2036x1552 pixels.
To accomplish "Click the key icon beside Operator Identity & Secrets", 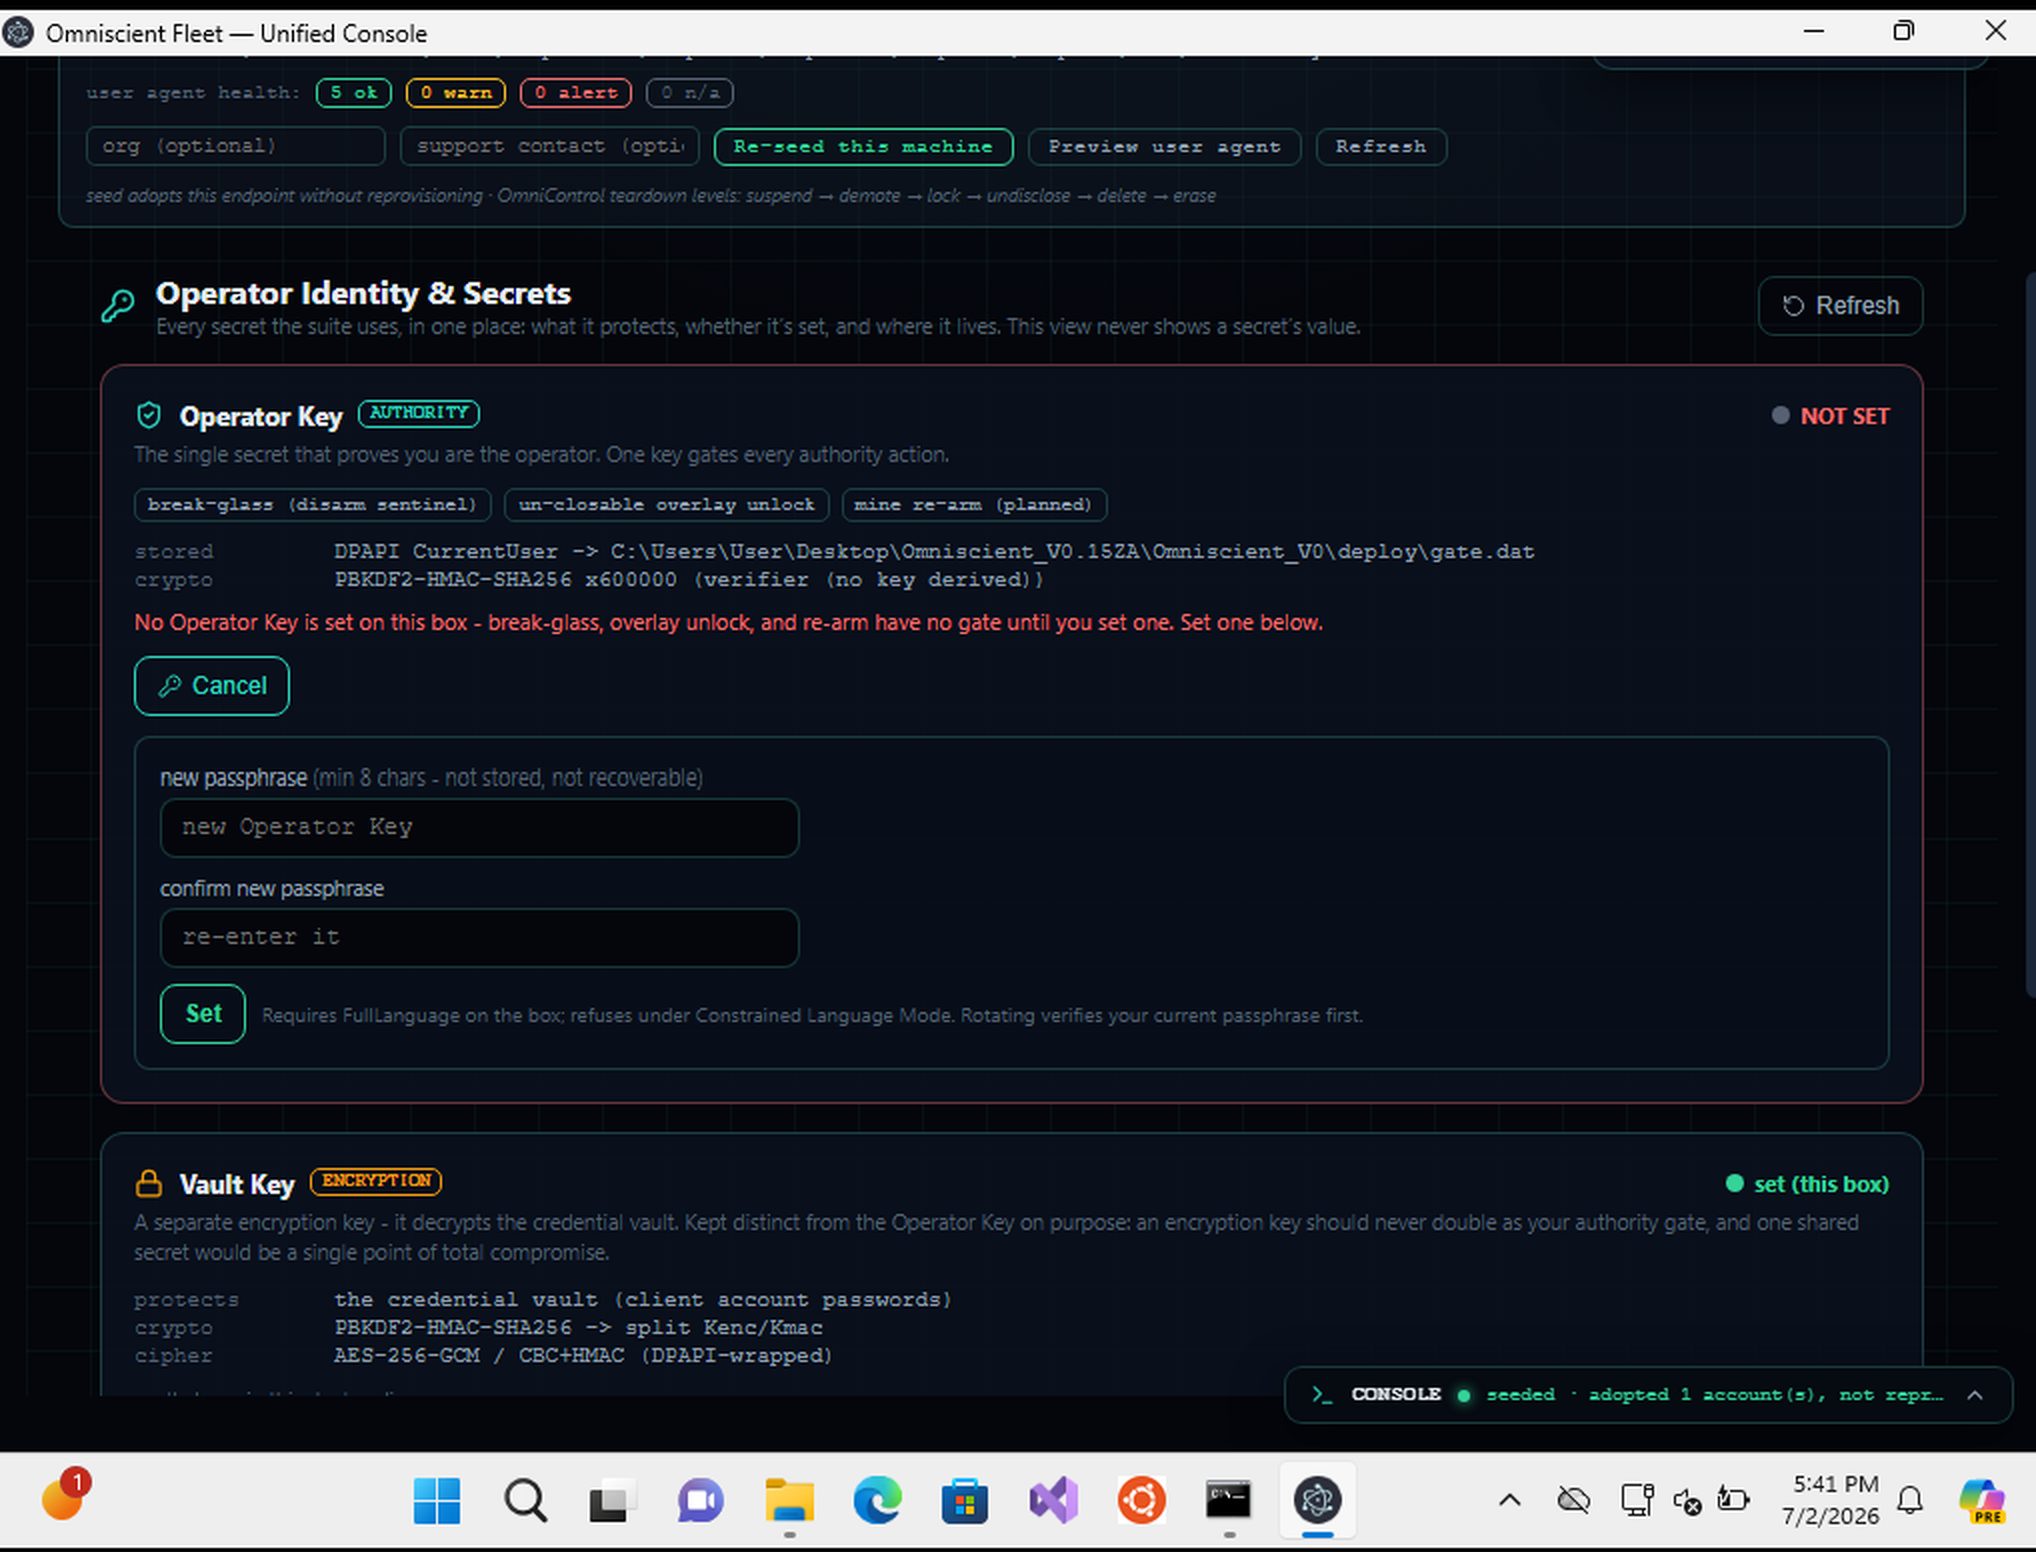I will pyautogui.click(x=118, y=305).
